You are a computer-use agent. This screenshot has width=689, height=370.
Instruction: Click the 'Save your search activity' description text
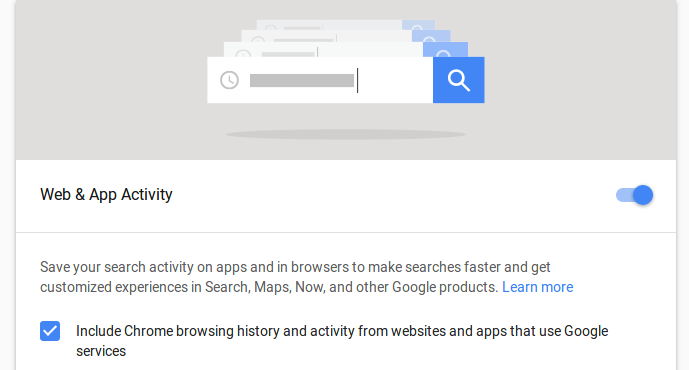(x=307, y=277)
